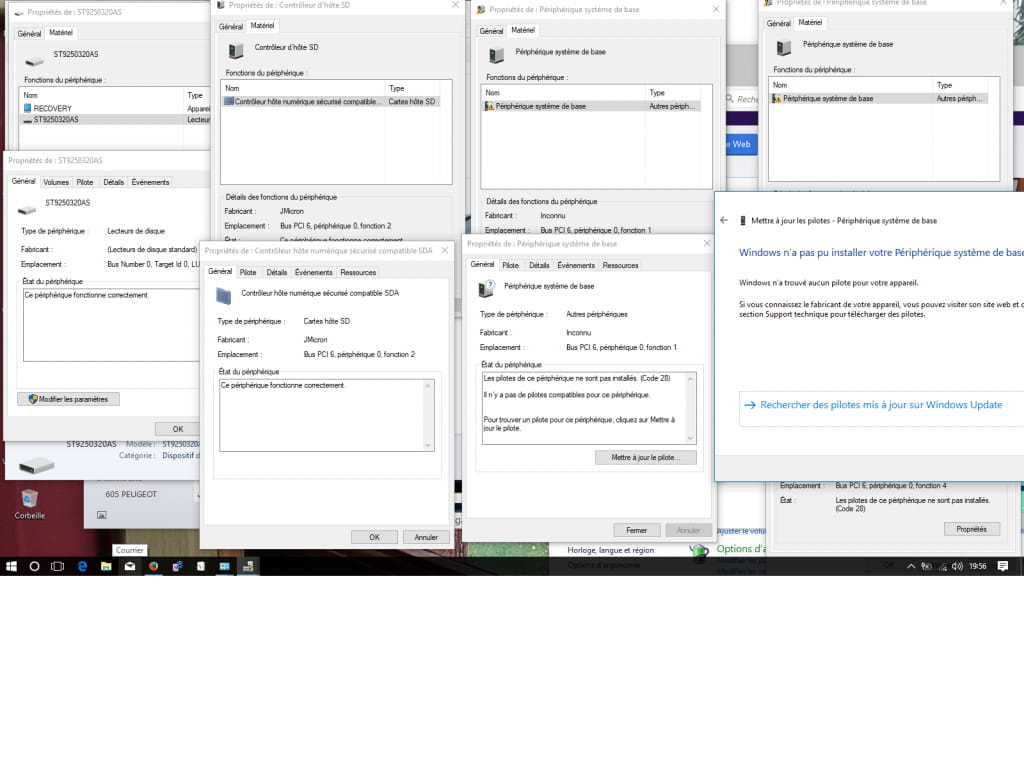The image size is (1024, 780).
Task: Click the Cortana circle icon on taskbar
Action: click(x=35, y=566)
